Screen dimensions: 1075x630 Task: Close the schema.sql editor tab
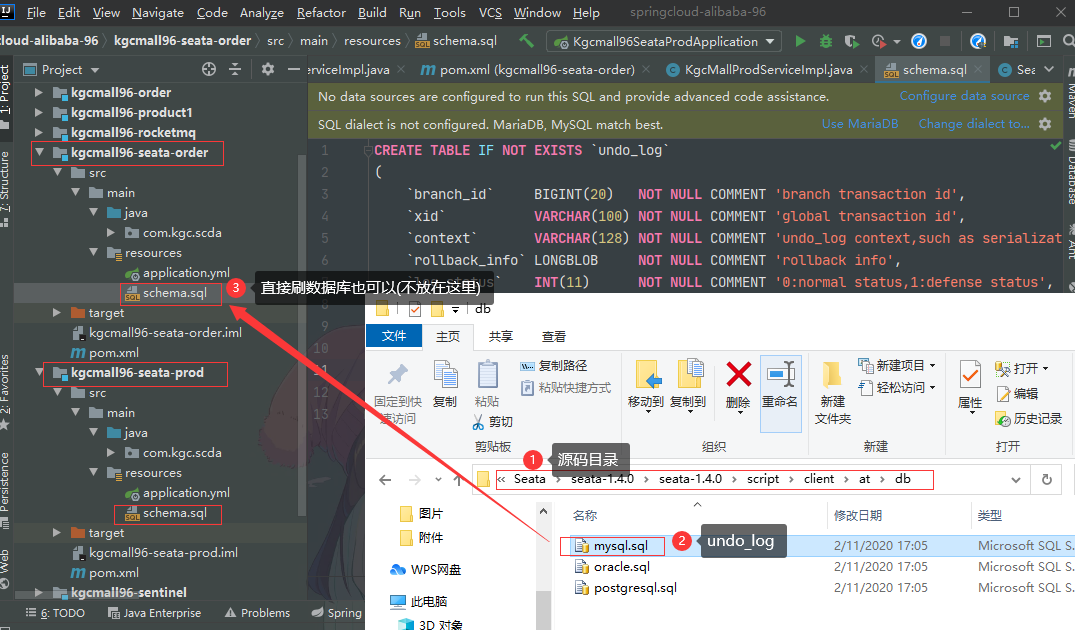(978, 69)
